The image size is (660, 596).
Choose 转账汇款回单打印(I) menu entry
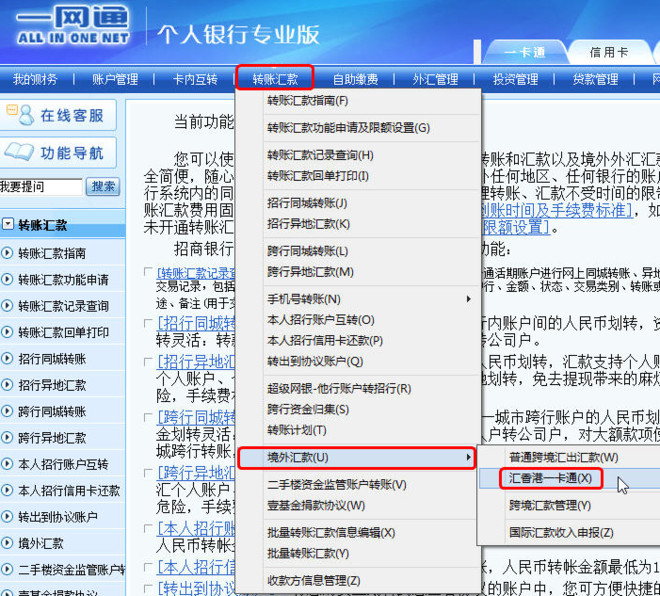318,176
